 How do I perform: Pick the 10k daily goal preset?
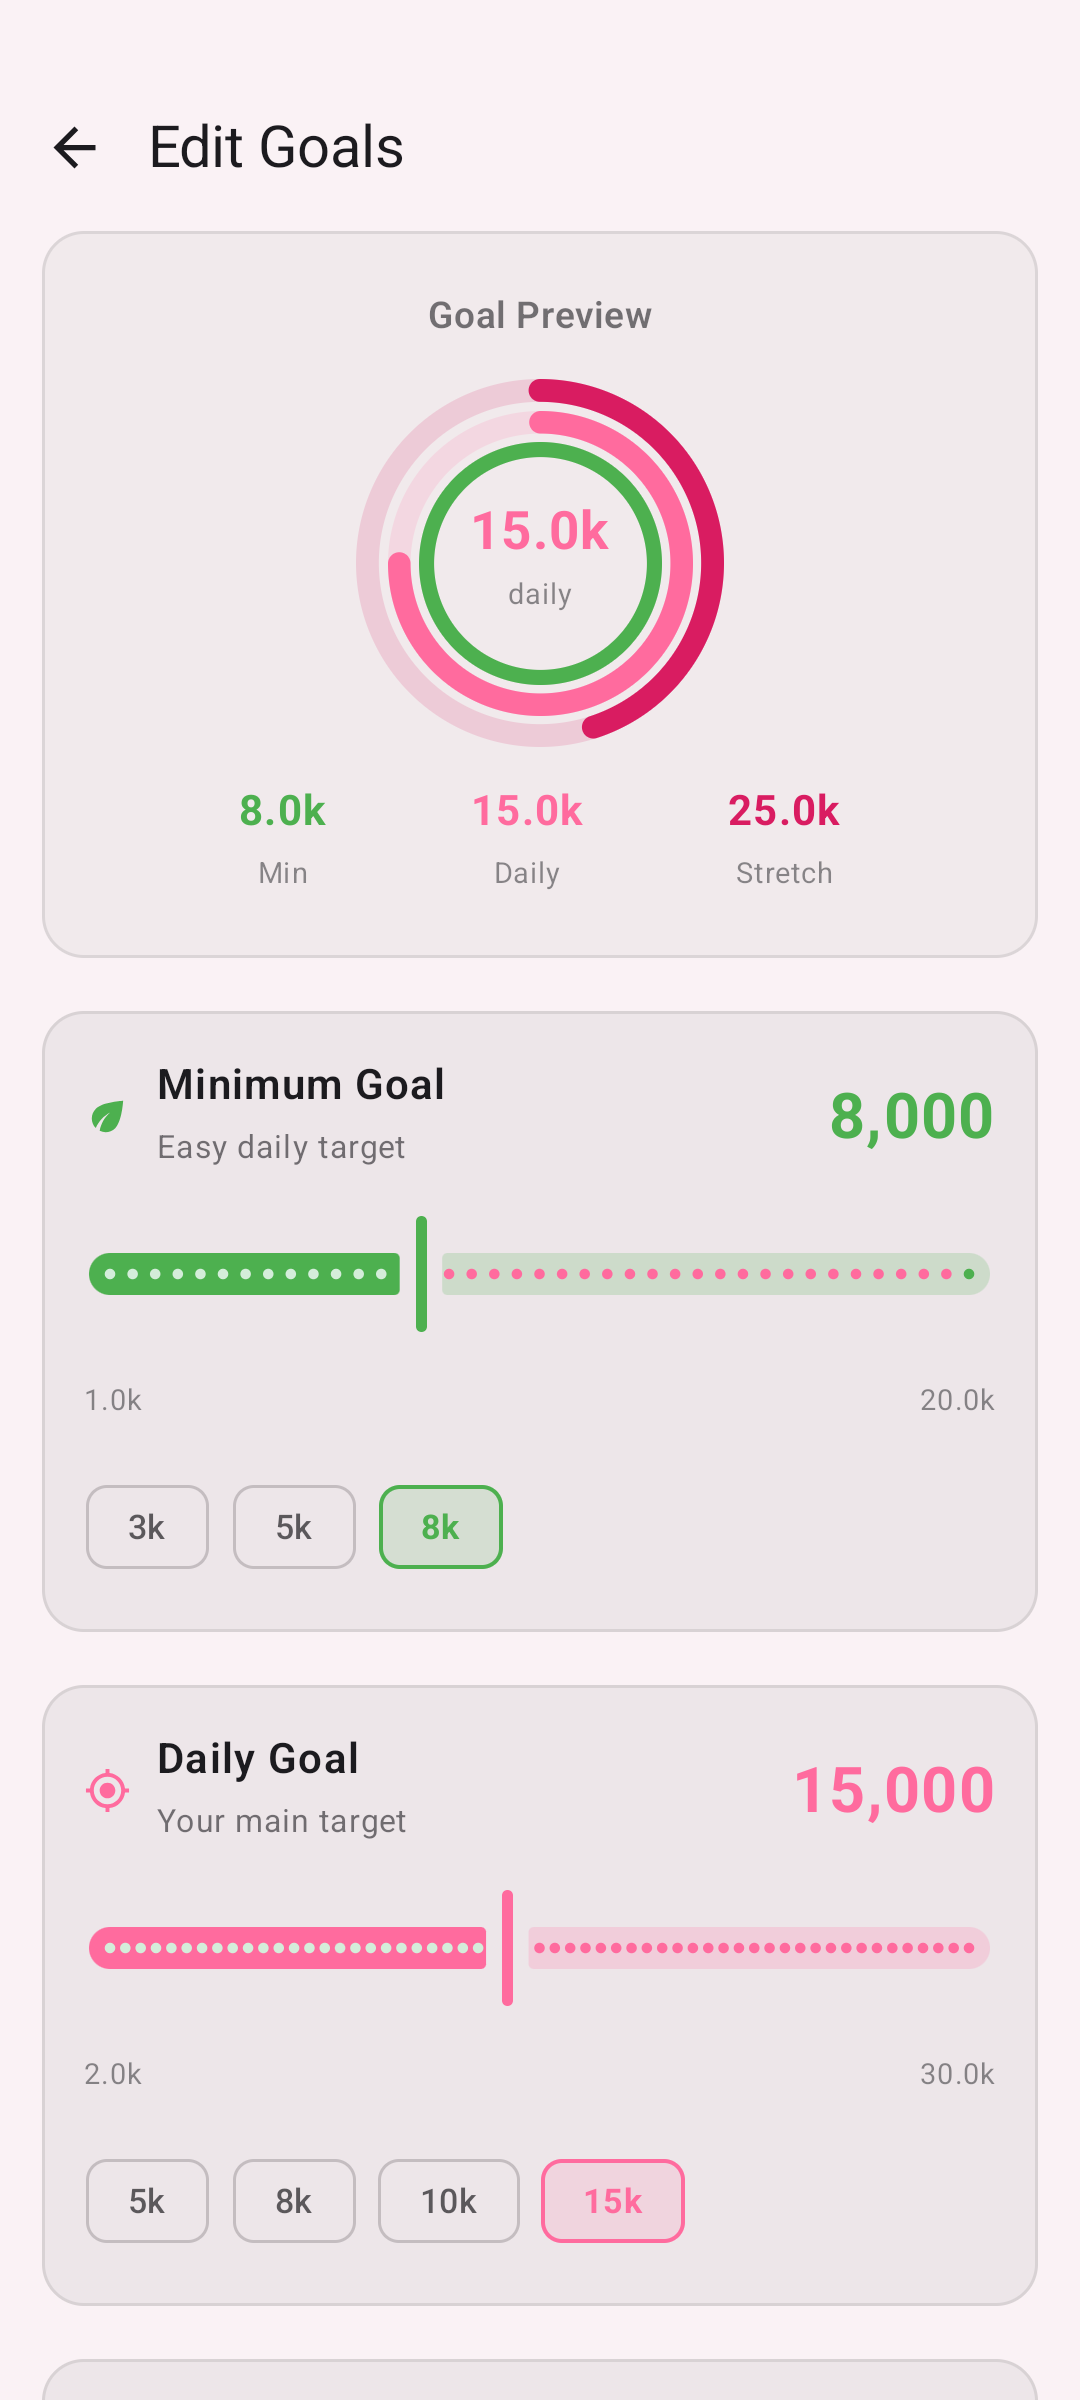(448, 2201)
